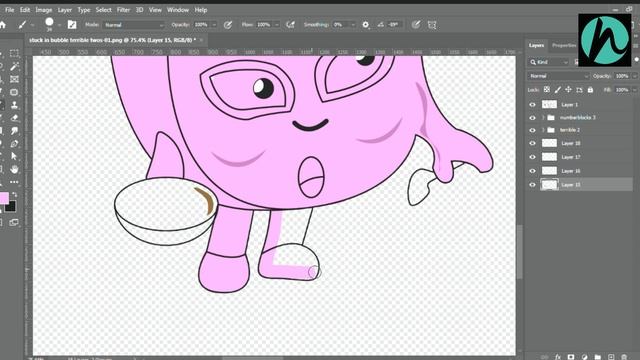This screenshot has height=360, width=640.
Task: Lock layer position icon
Action: pyautogui.click(x=568, y=89)
